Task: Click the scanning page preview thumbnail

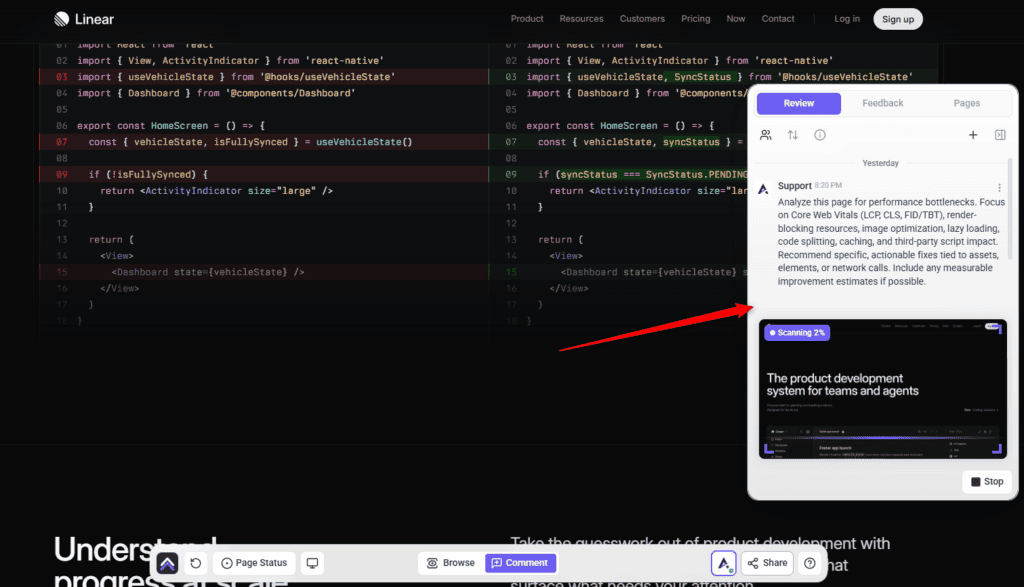Action: (882, 389)
